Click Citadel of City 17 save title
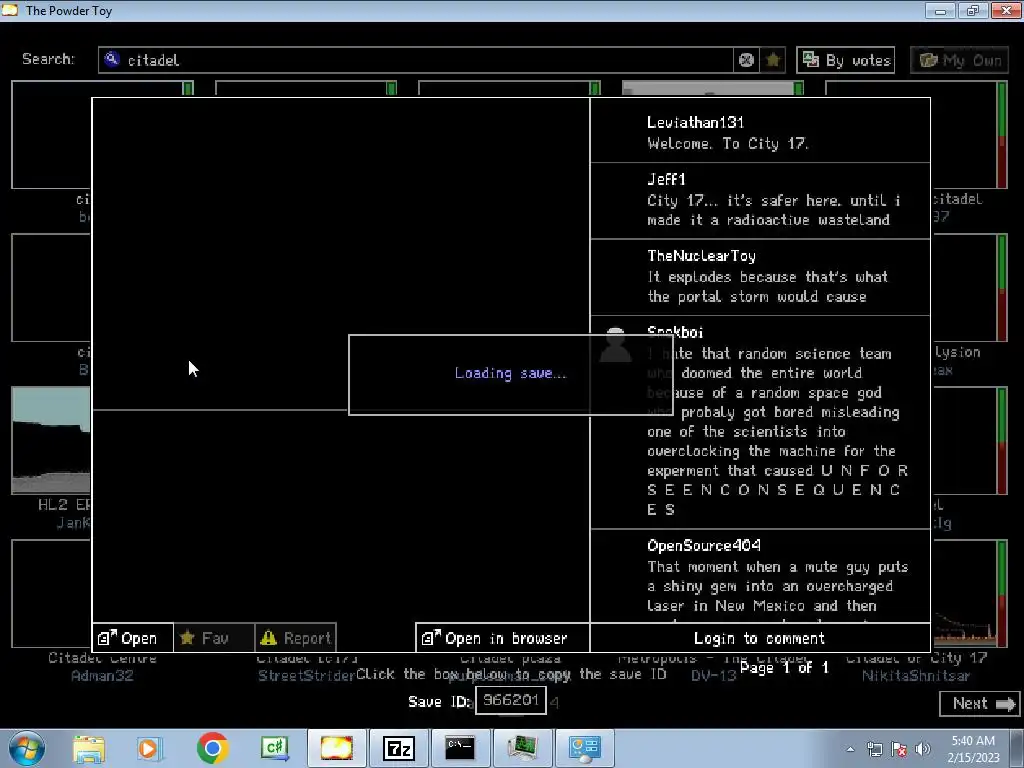 (x=916, y=658)
